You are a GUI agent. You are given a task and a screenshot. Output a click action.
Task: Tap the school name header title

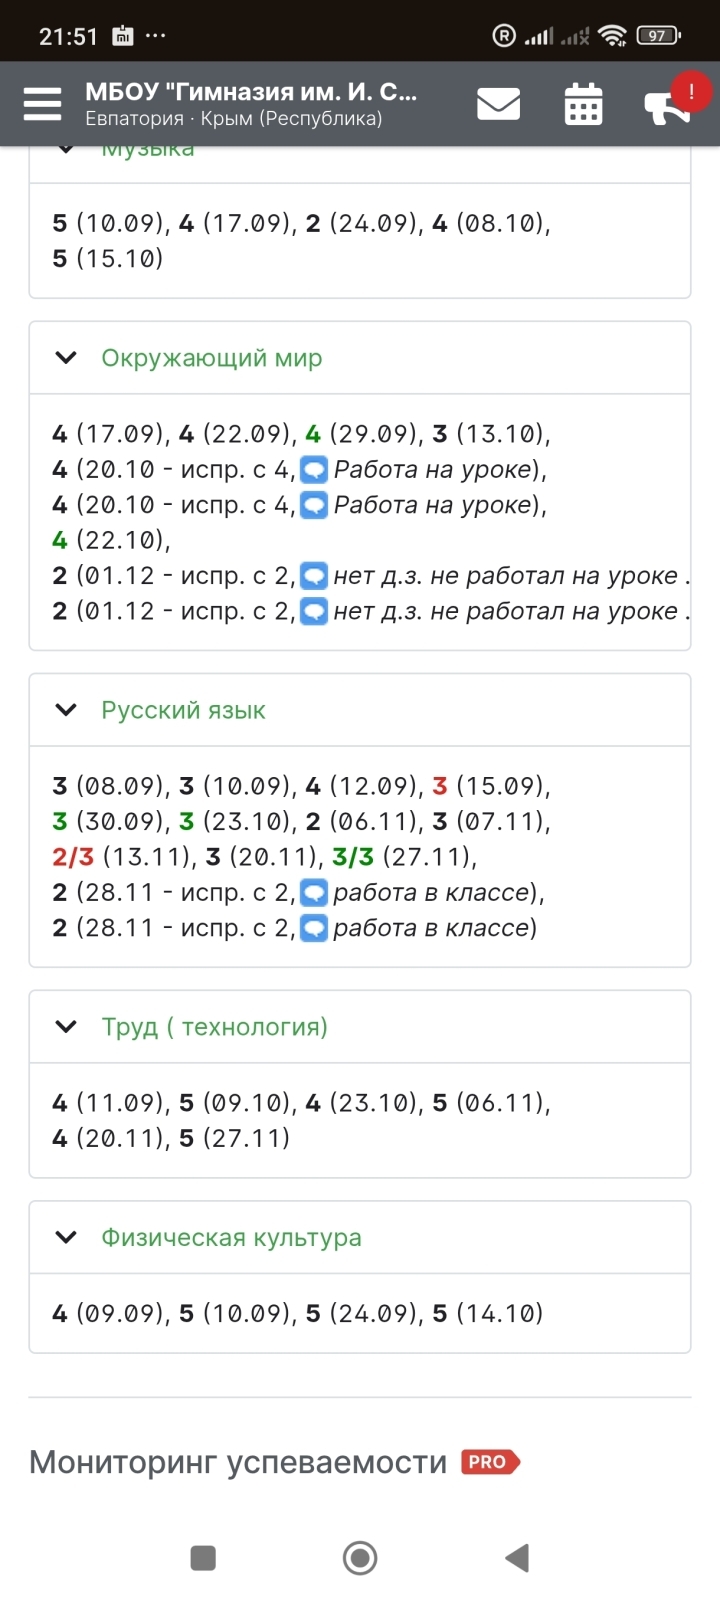[x=251, y=91]
